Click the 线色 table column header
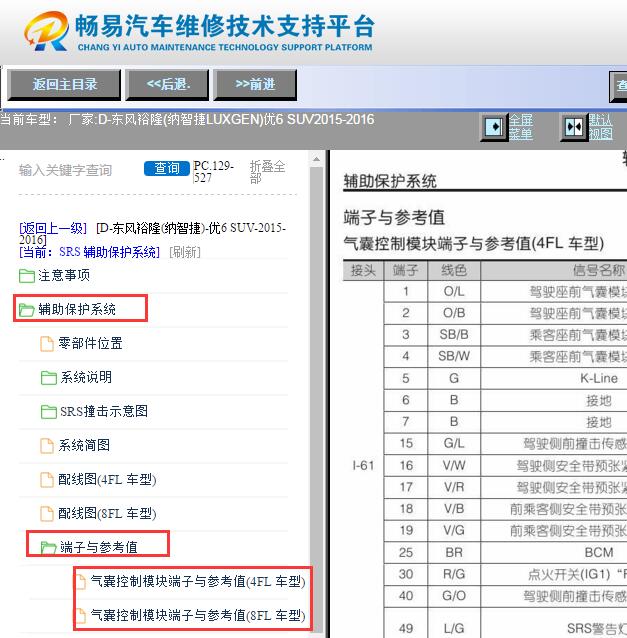This screenshot has height=638, width=627. (x=454, y=271)
